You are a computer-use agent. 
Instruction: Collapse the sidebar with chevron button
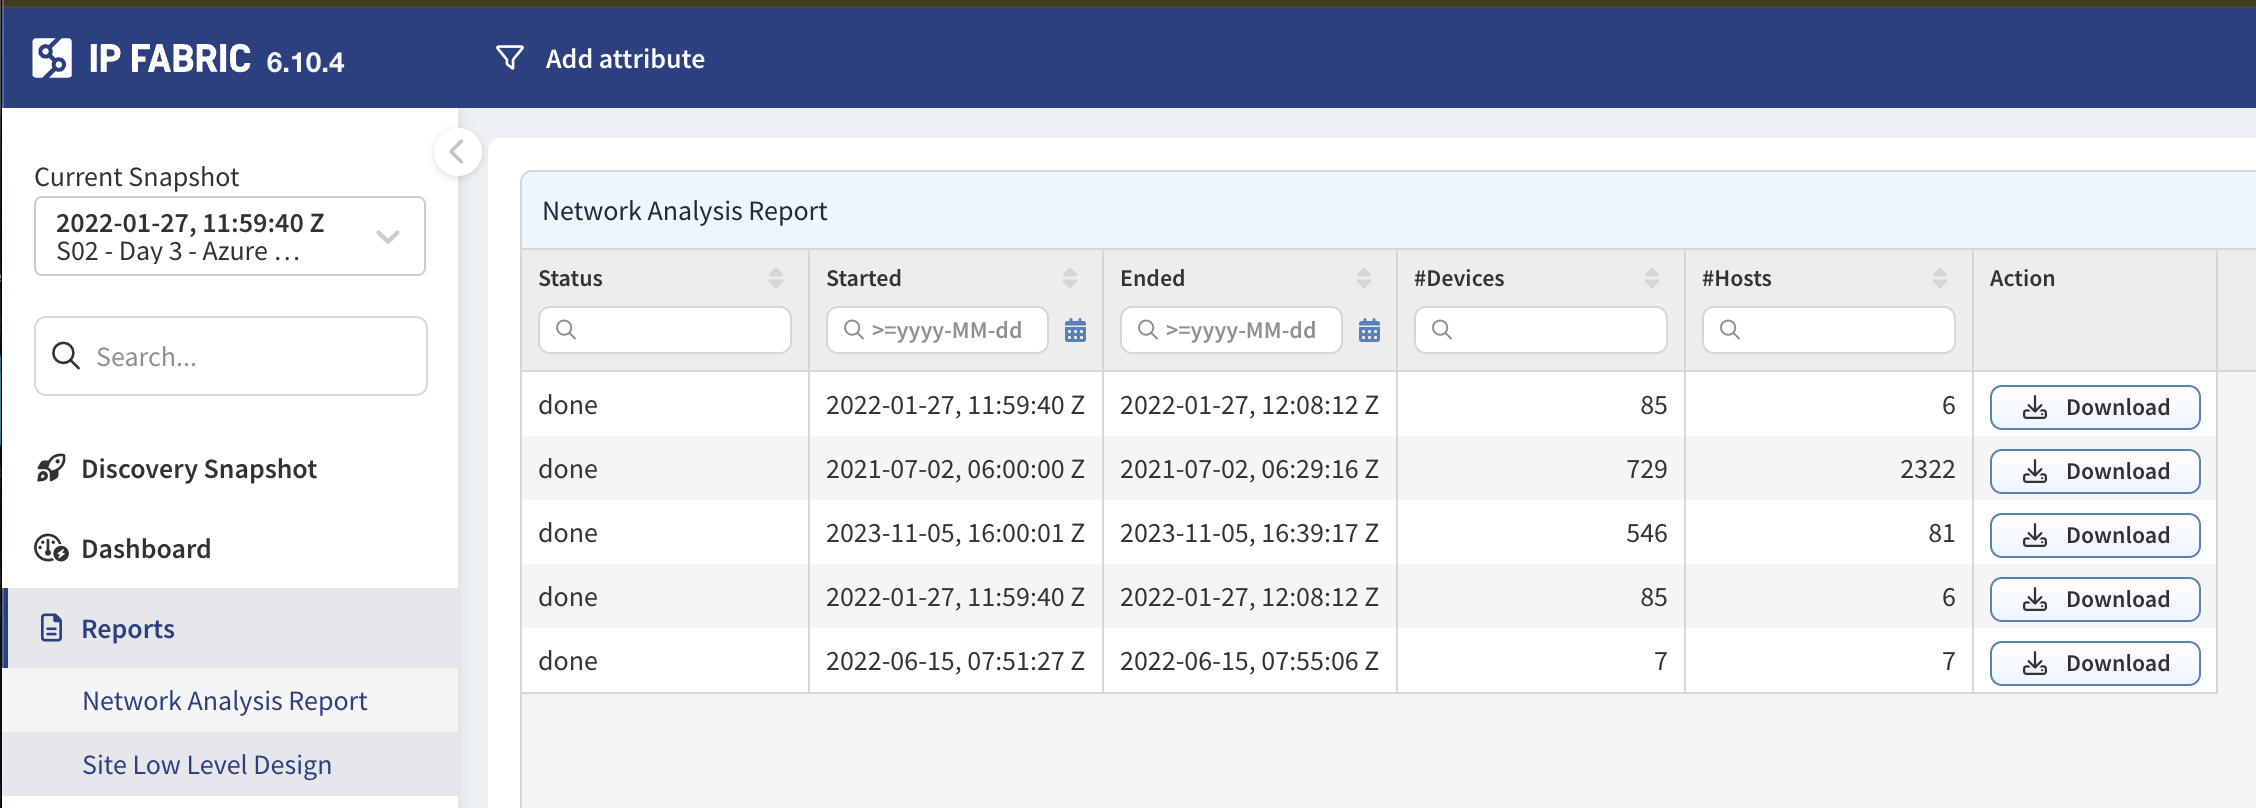[457, 152]
